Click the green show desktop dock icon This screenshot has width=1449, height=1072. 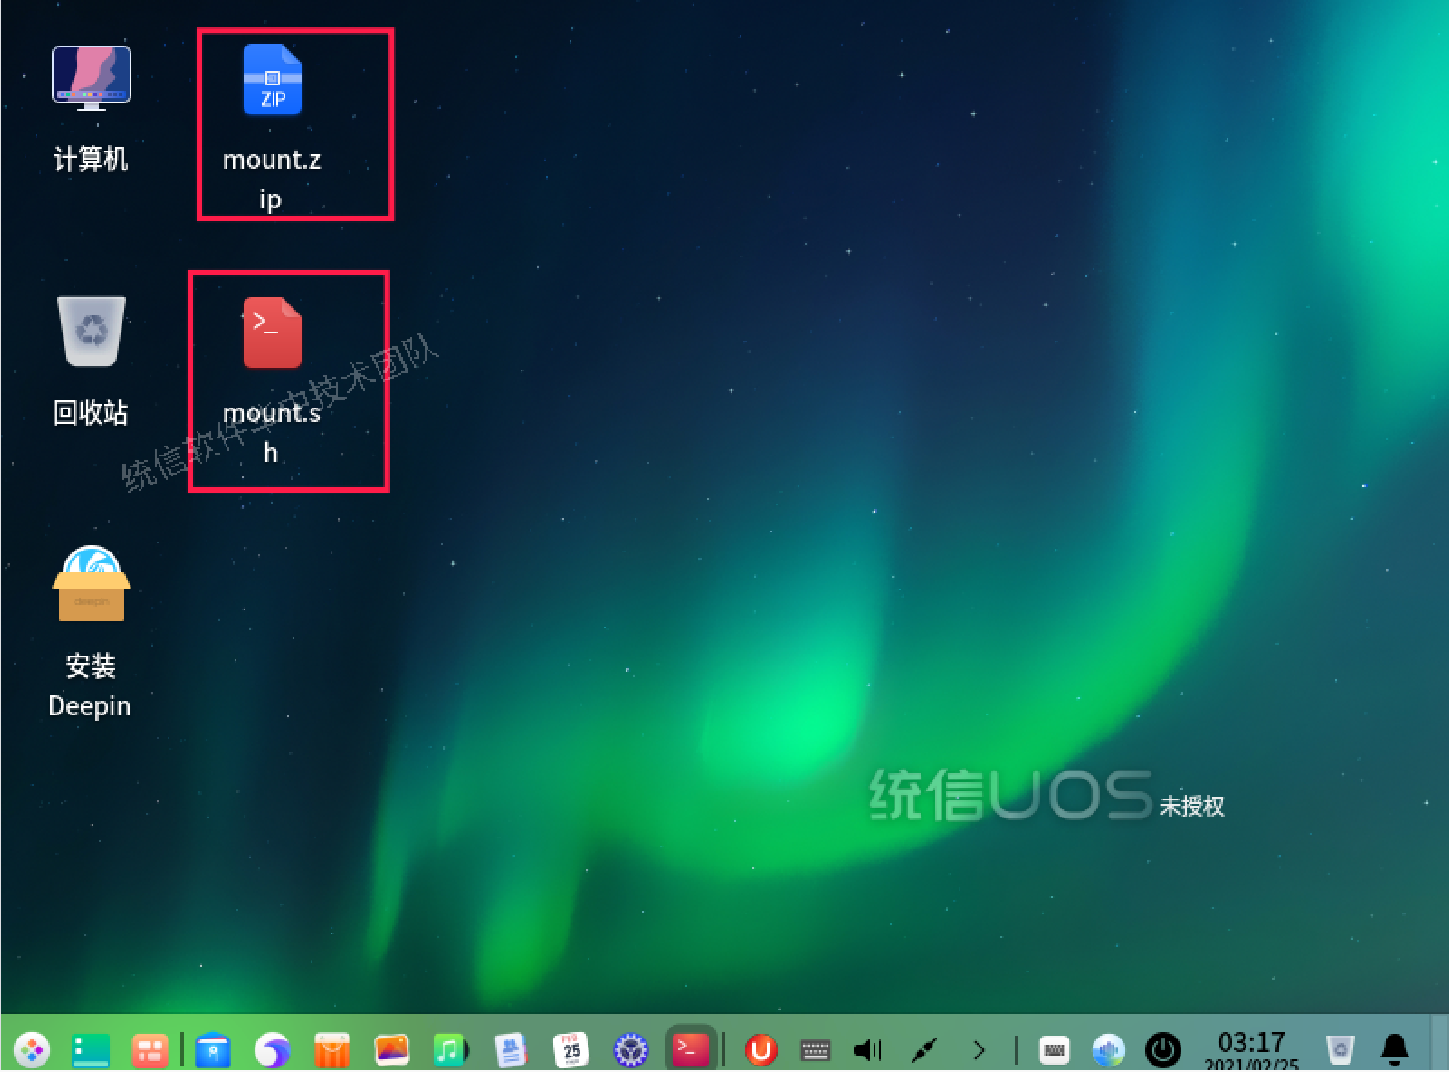click(91, 1050)
